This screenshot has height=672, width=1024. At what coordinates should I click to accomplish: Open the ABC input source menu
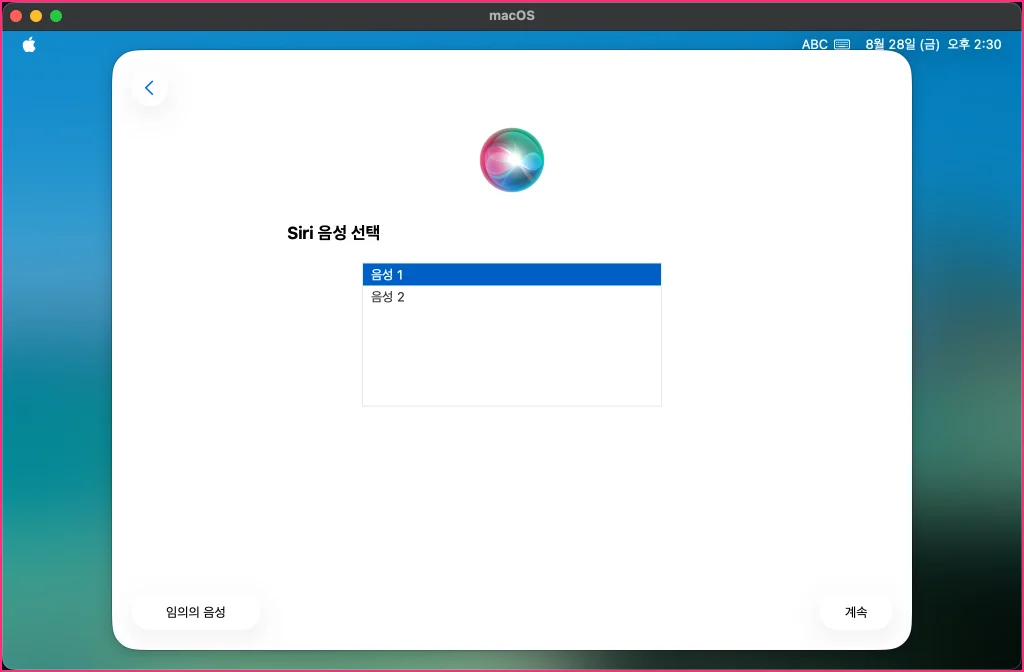(x=814, y=44)
